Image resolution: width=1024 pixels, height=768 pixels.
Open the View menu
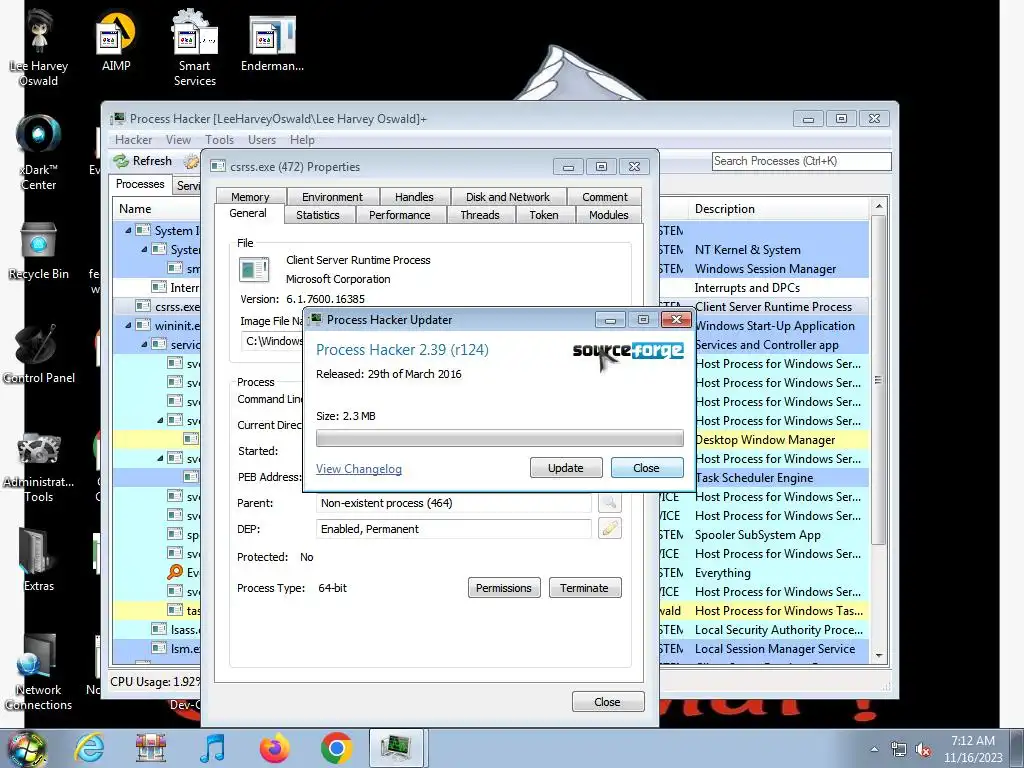(x=178, y=140)
